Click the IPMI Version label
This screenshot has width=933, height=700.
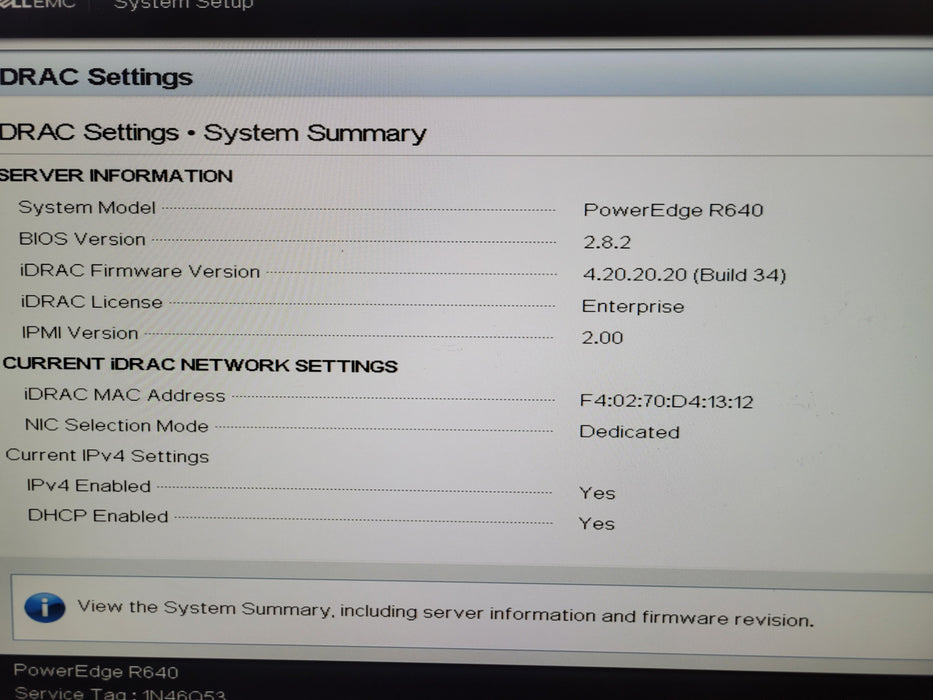[80, 333]
